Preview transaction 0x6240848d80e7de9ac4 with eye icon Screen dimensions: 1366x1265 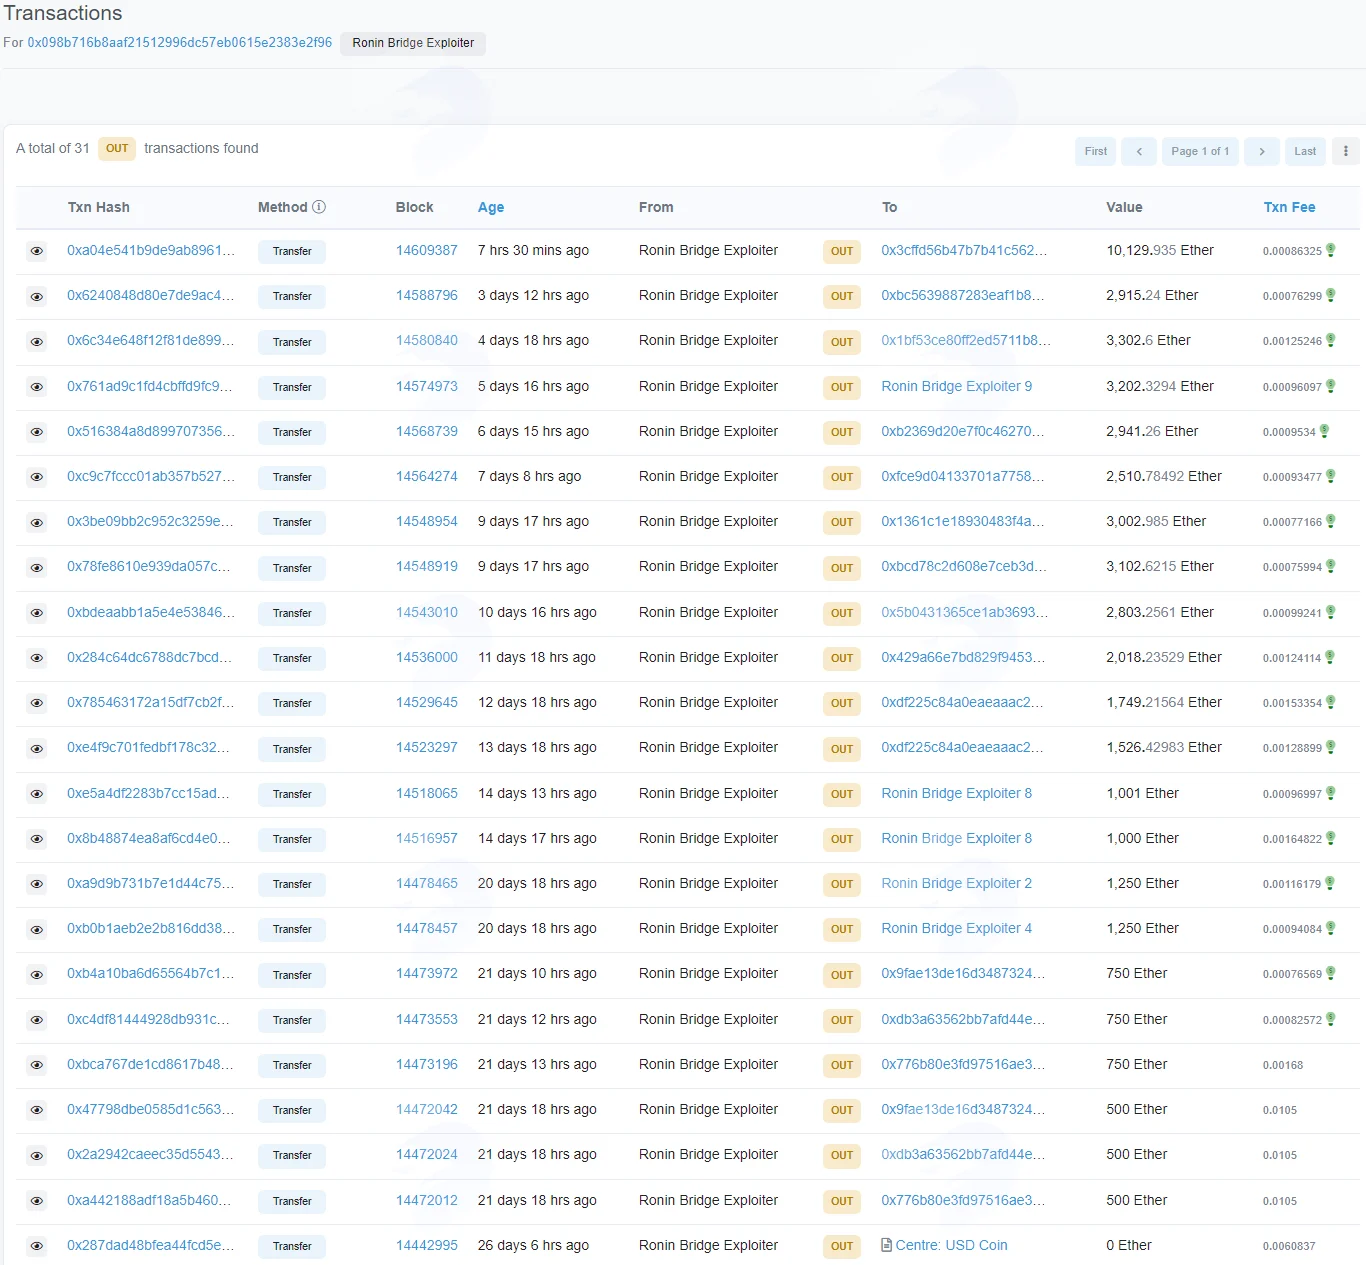point(37,296)
